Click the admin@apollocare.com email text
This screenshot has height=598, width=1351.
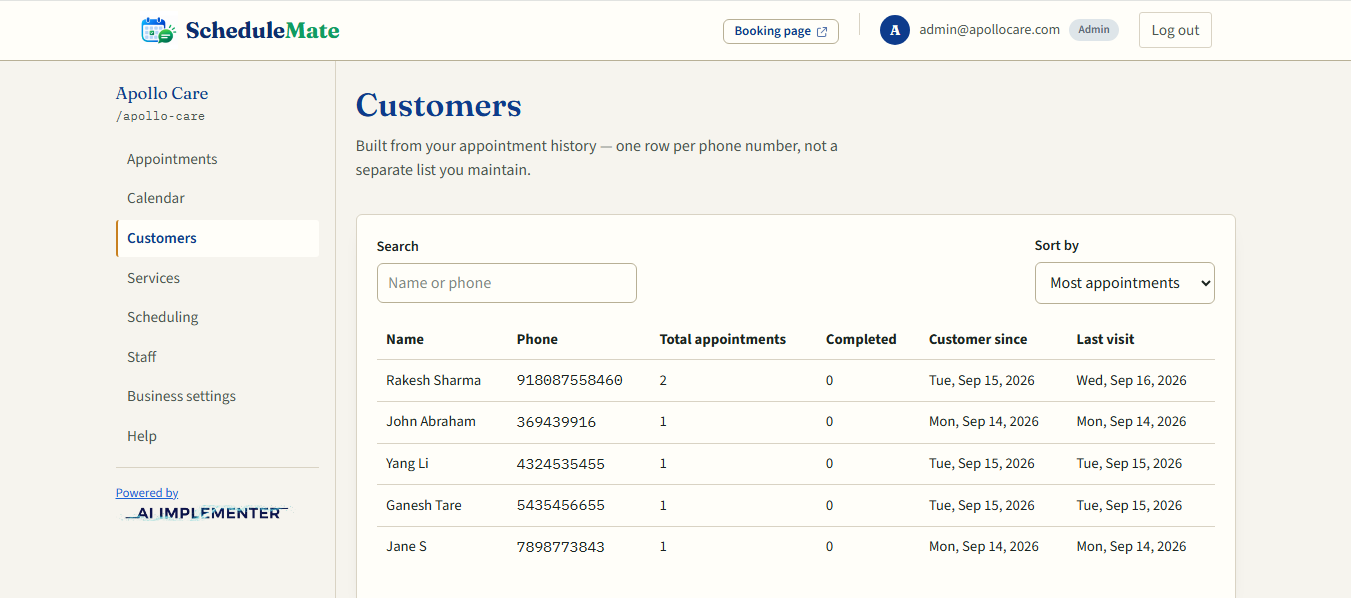tap(990, 30)
